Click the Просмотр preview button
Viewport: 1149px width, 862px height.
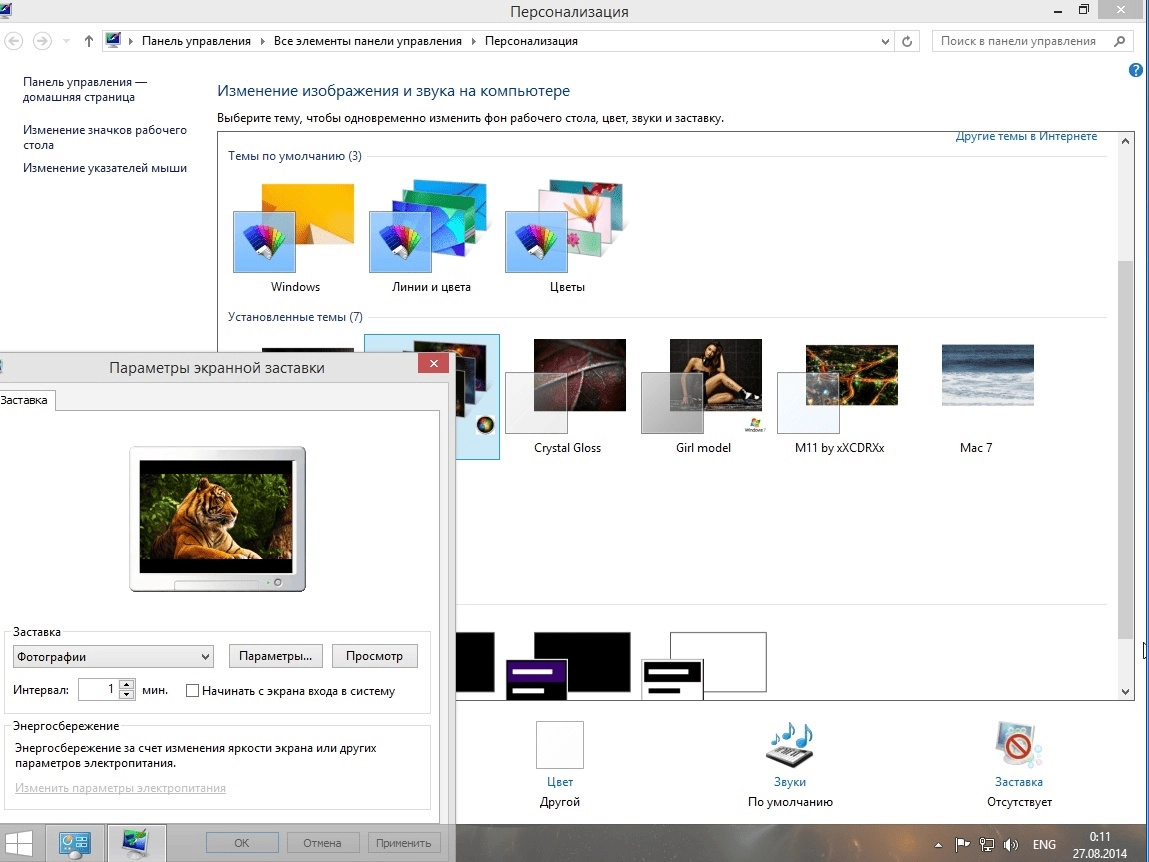click(x=374, y=656)
